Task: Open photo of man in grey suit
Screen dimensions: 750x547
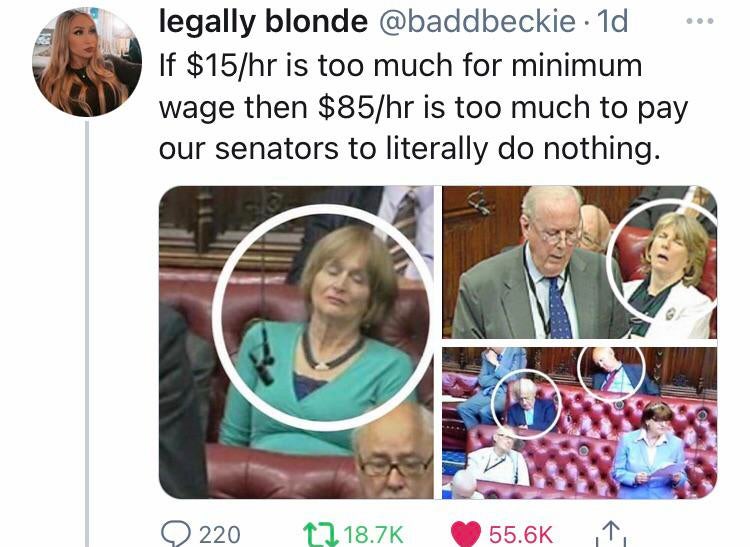Action: coord(579,262)
